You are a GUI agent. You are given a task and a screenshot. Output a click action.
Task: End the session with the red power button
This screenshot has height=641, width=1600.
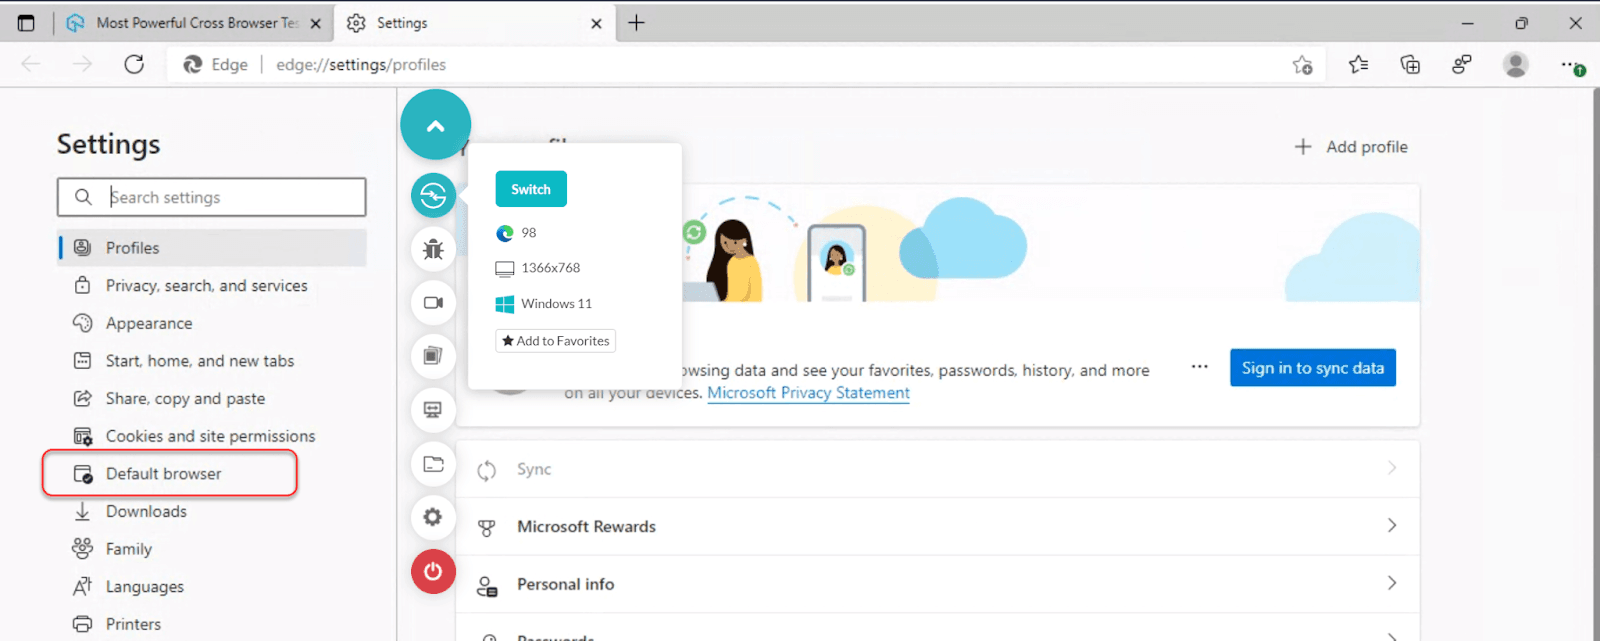[x=433, y=571]
